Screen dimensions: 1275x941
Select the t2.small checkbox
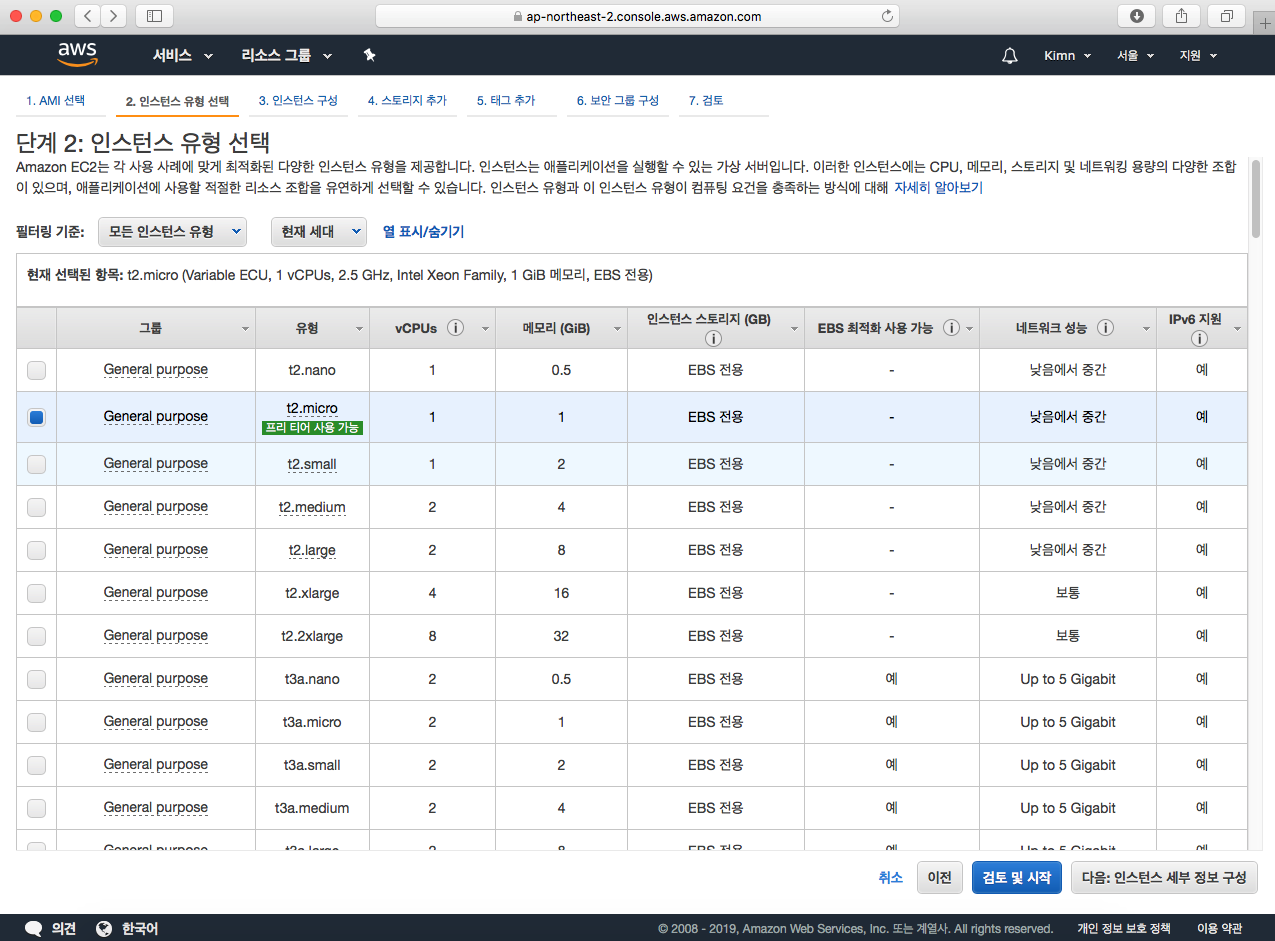[36, 464]
